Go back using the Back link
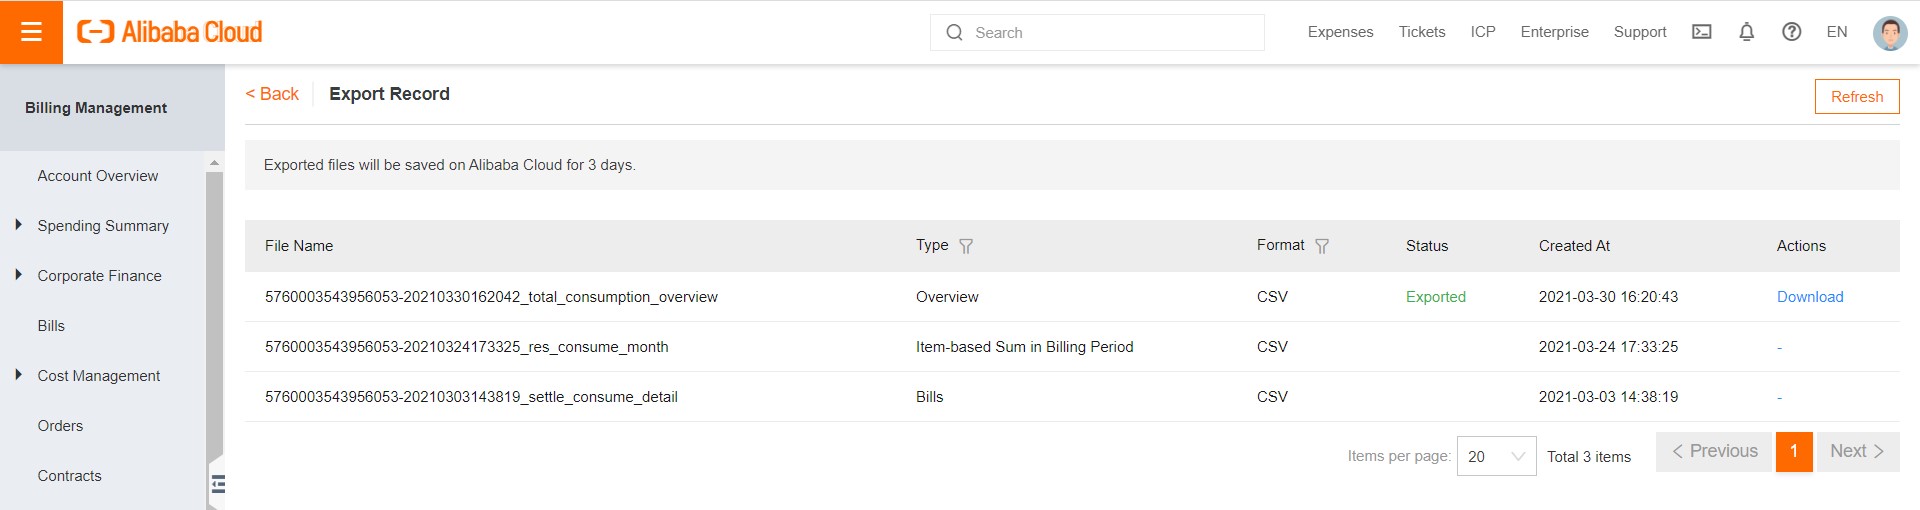The width and height of the screenshot is (1920, 510). tap(272, 94)
